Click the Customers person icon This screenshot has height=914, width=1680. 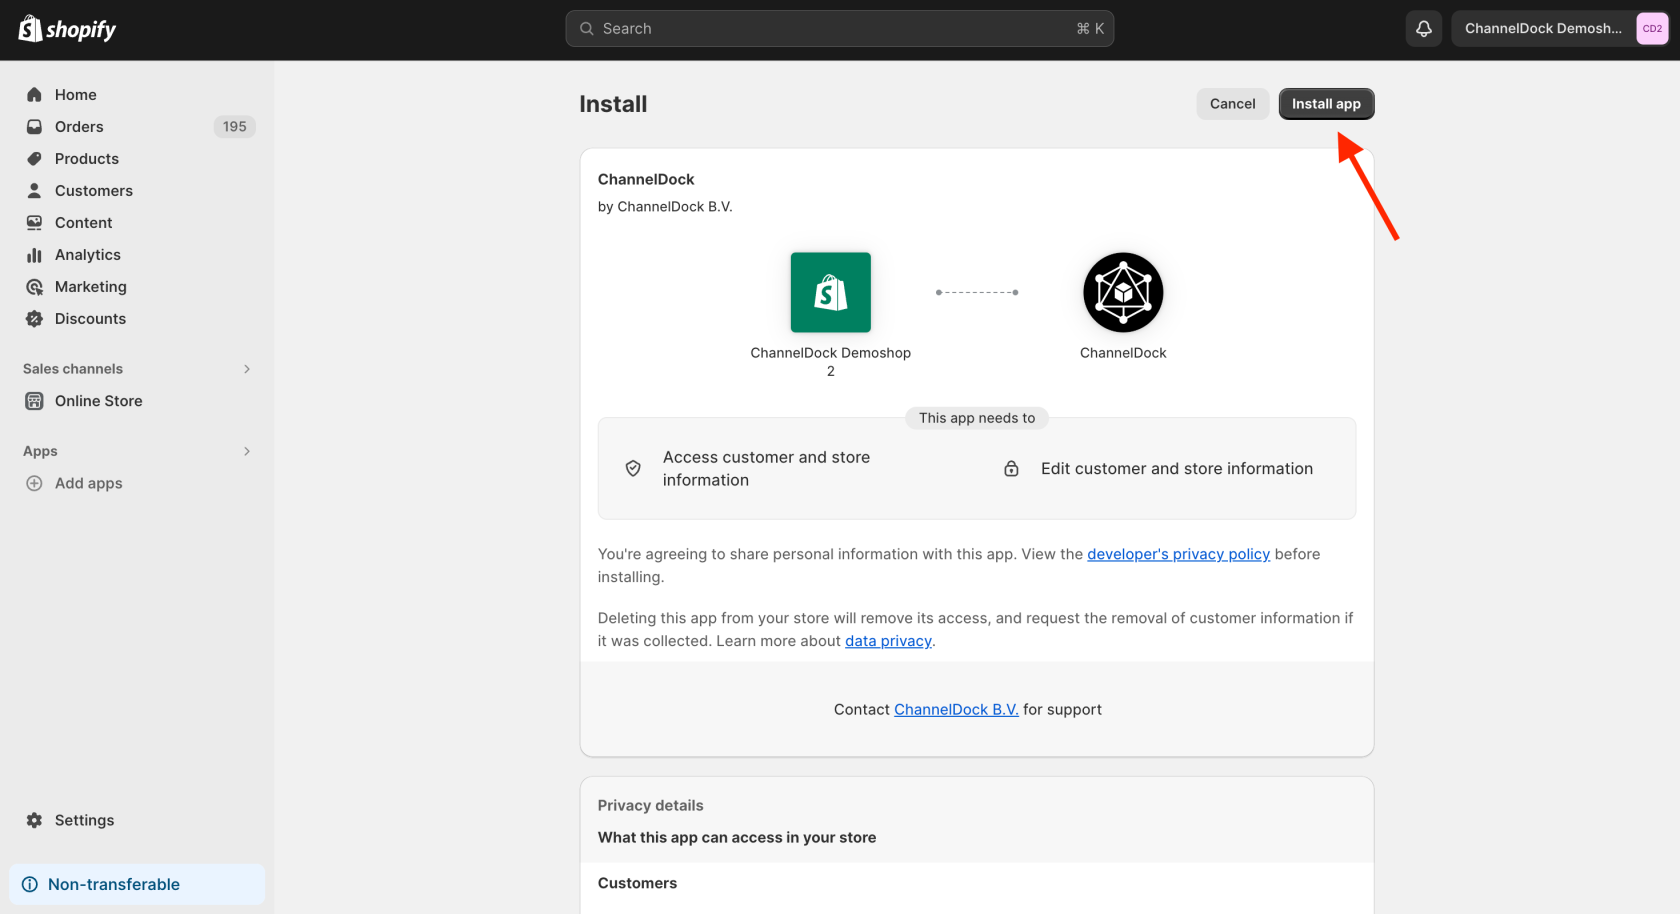tap(34, 191)
